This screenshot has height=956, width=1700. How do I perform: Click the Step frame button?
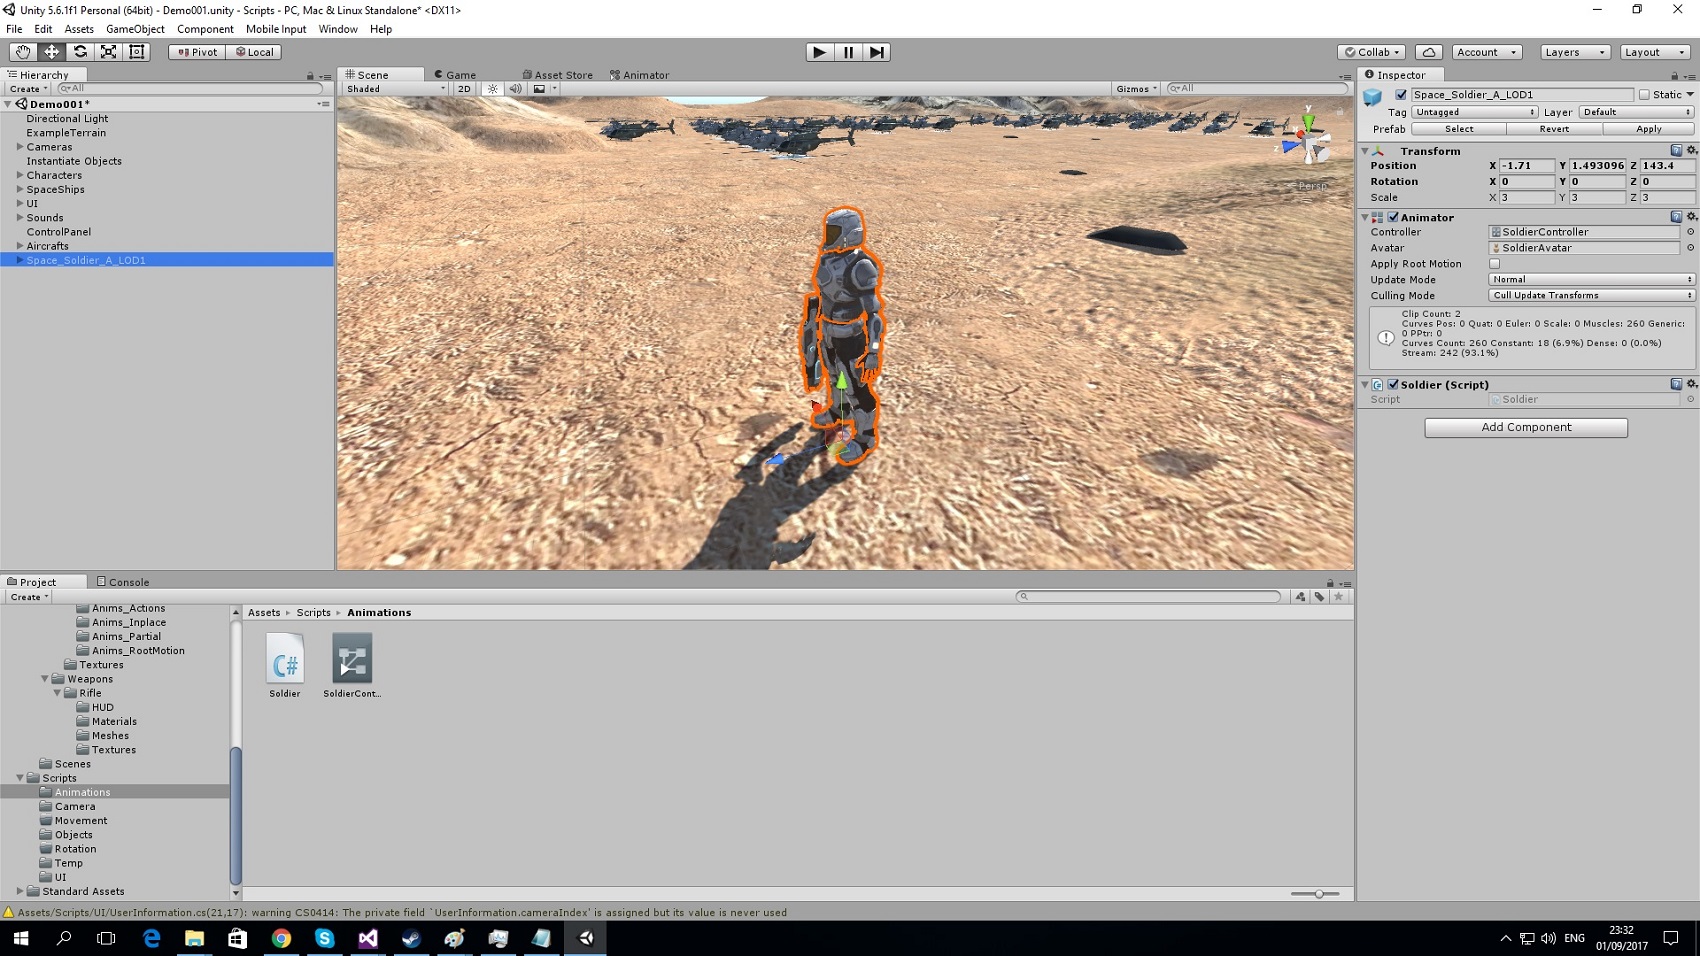pyautogui.click(x=876, y=52)
